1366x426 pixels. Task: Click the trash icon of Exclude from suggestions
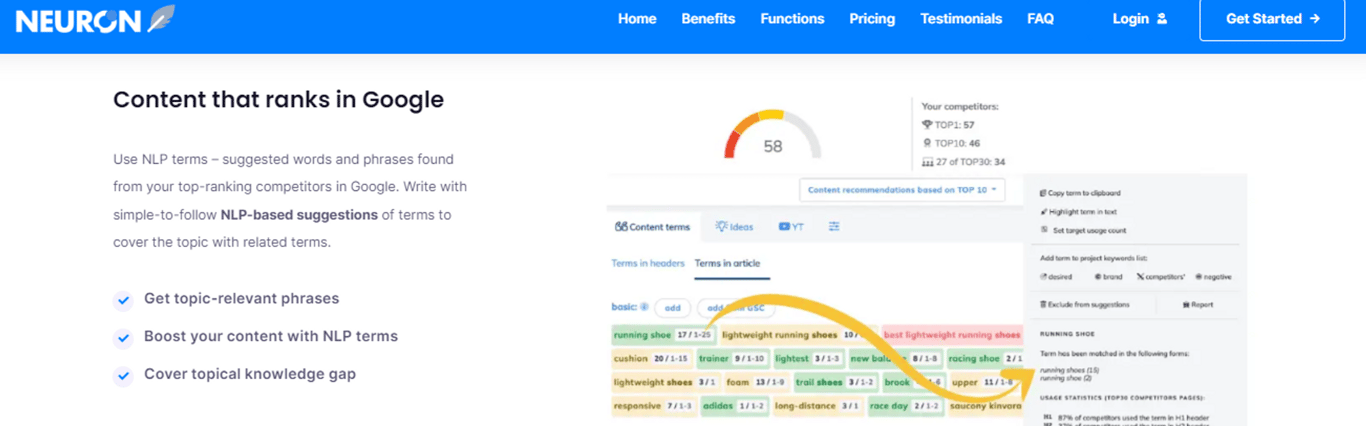(x=1043, y=304)
